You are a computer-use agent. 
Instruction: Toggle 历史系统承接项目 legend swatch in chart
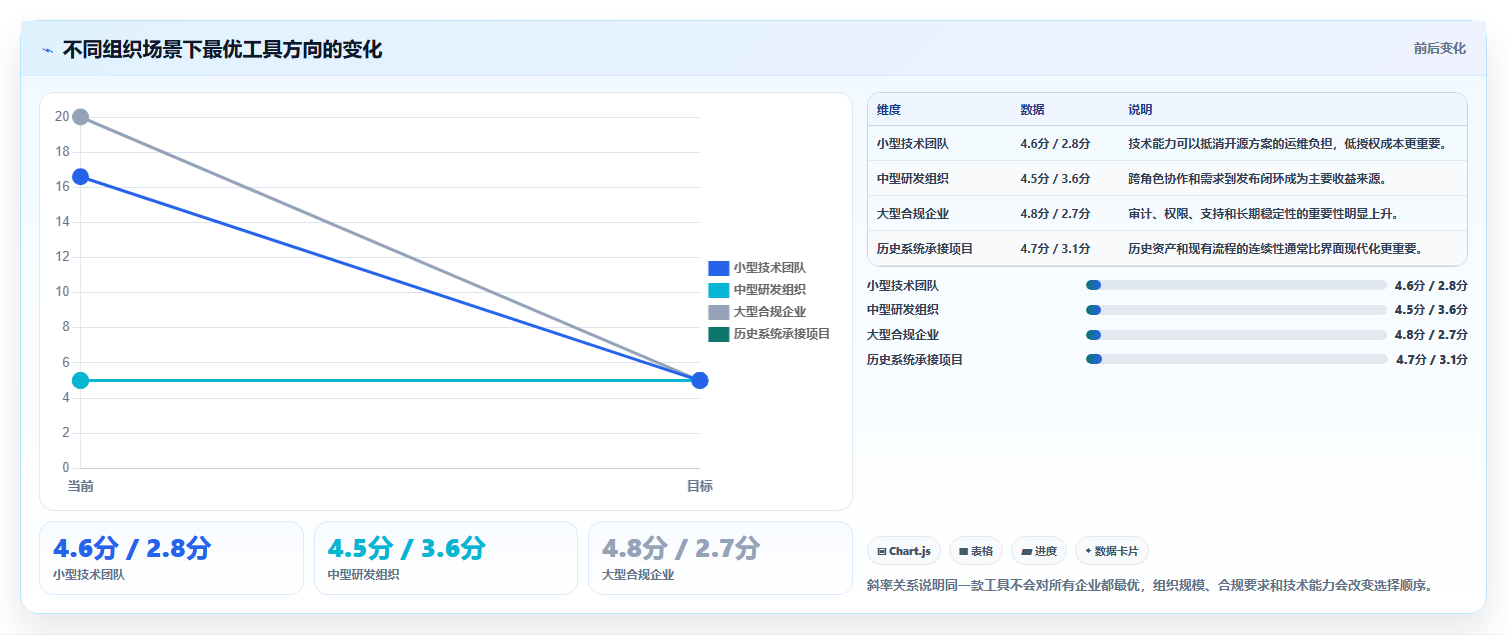point(718,334)
